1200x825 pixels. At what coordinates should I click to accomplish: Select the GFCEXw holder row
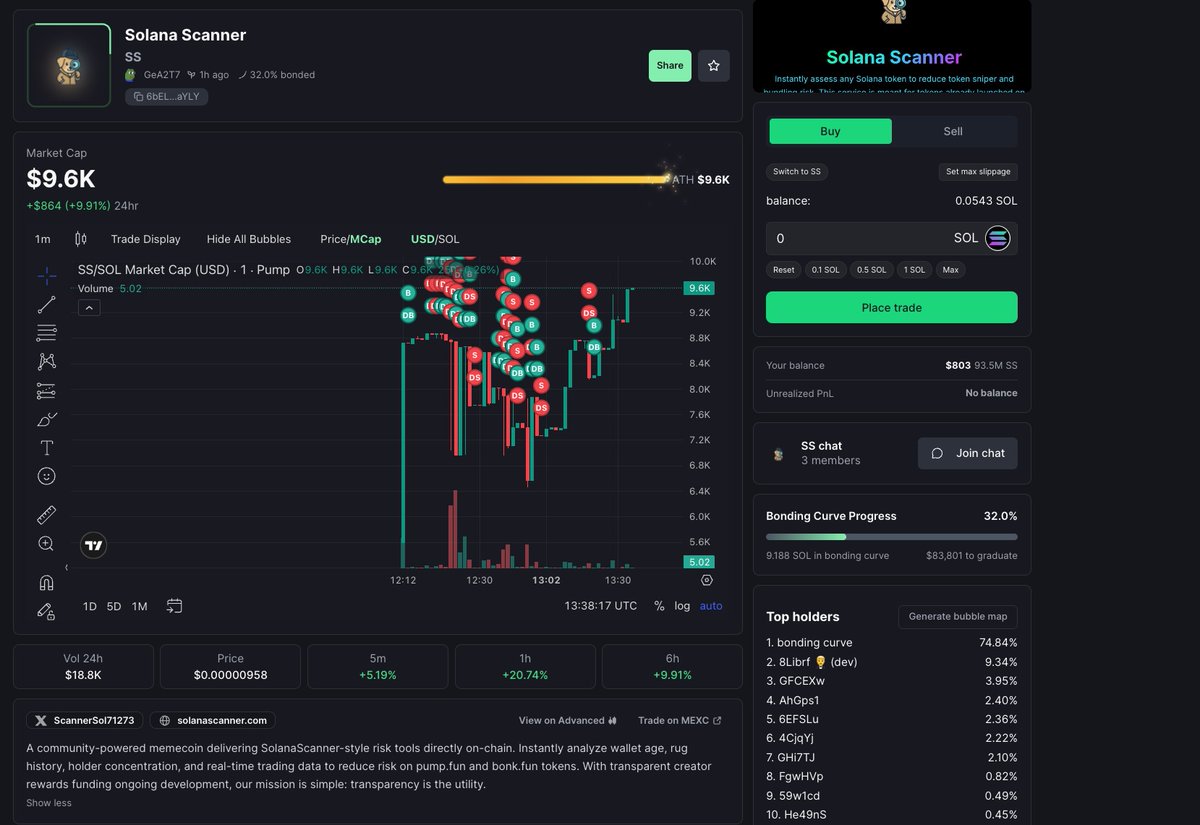click(x=892, y=681)
